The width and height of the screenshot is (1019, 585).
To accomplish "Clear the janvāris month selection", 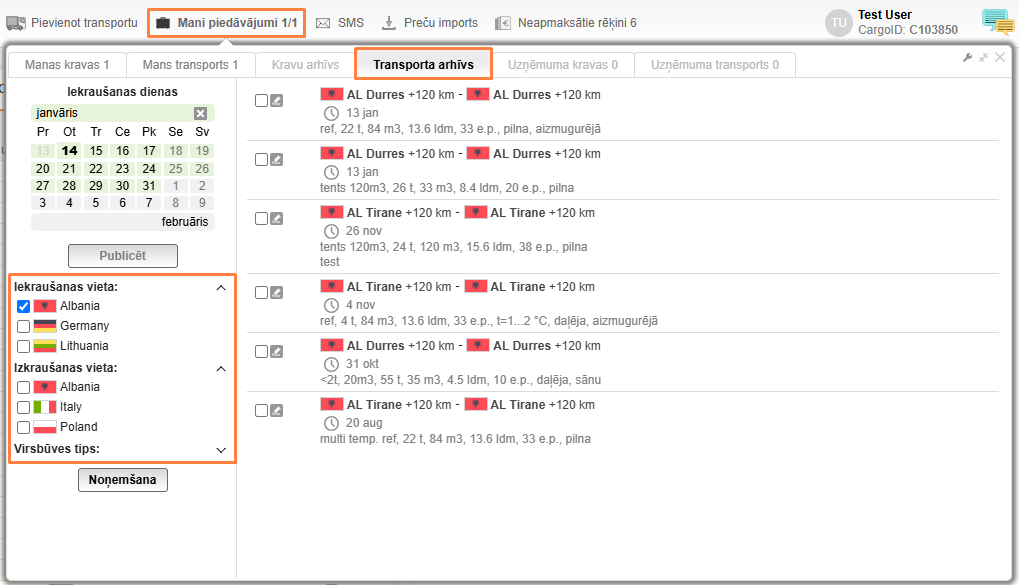I will pyautogui.click(x=200, y=113).
